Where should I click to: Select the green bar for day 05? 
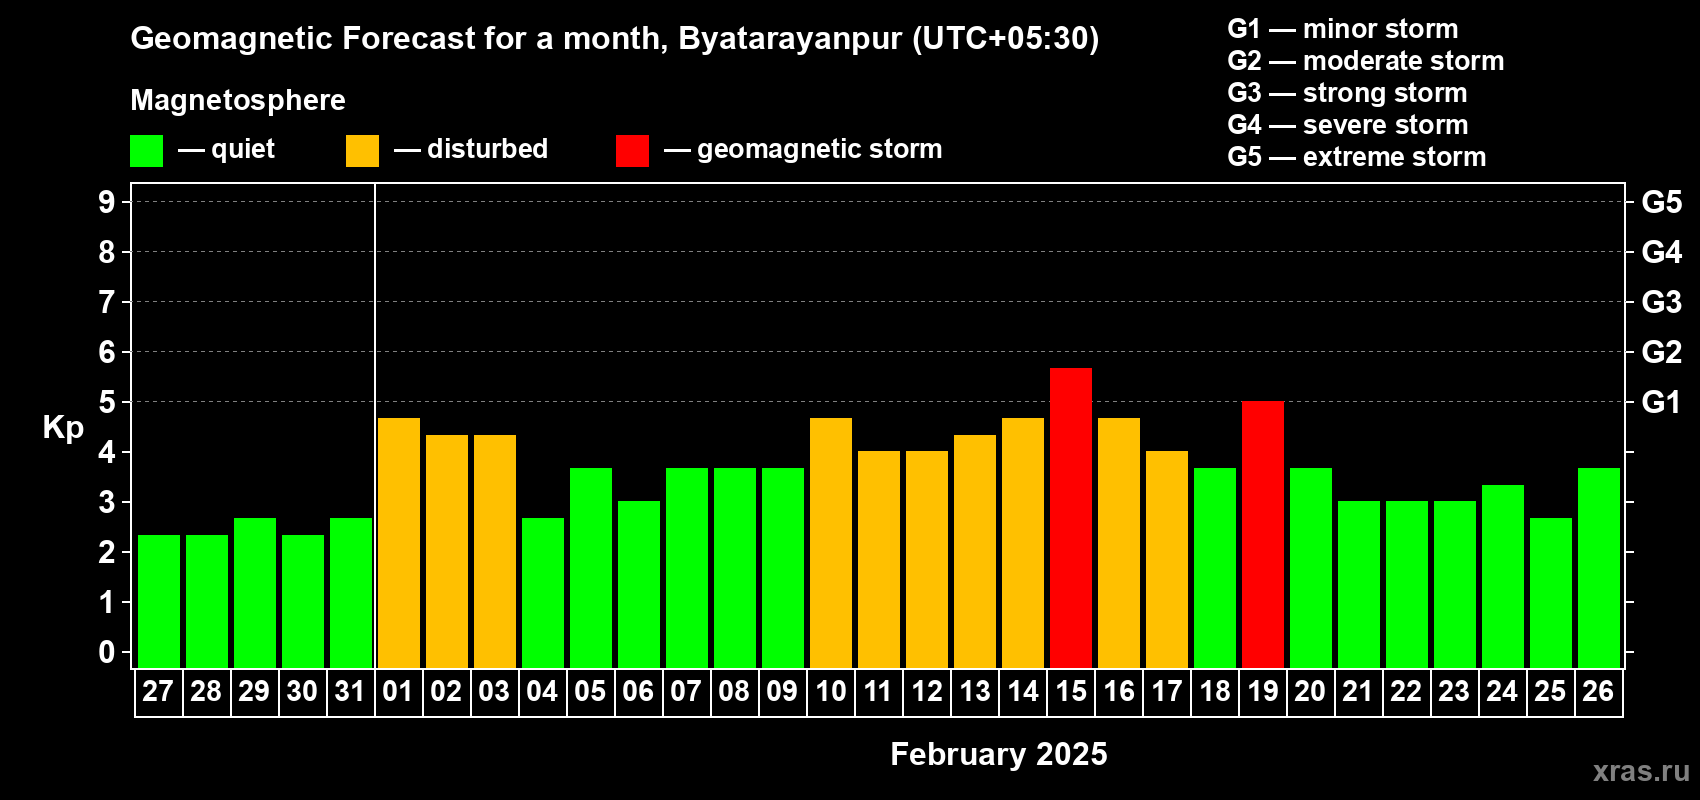coord(591,568)
